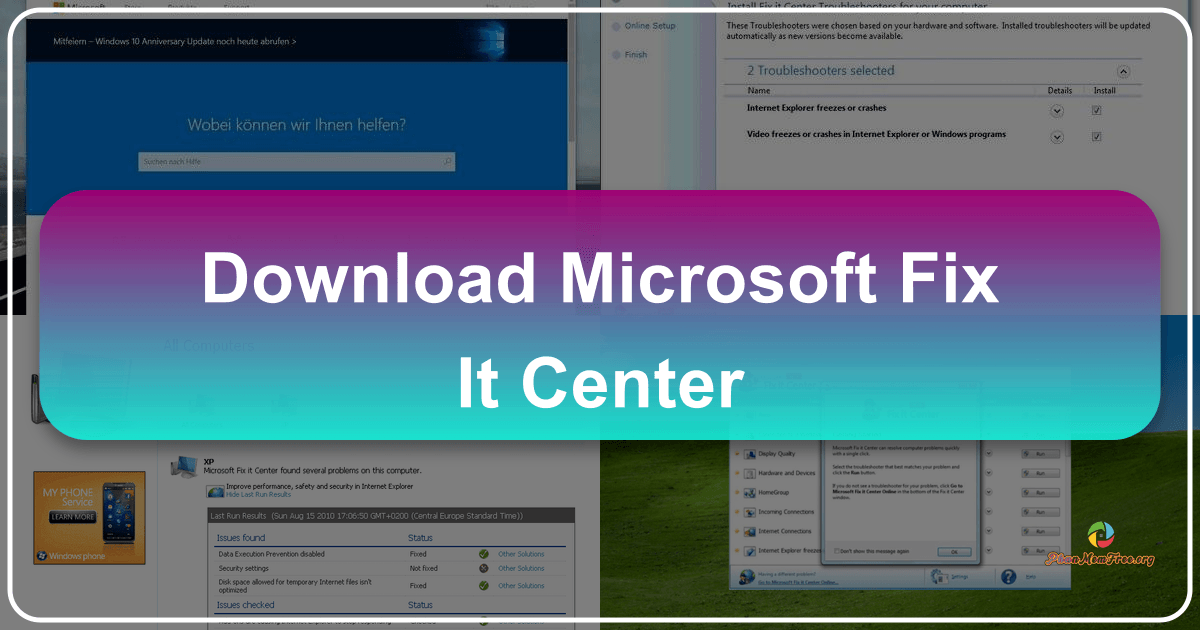Collapse the 2 Troubleshooters selected section
Image resolution: width=1200 pixels, height=630 pixels.
1124,72
